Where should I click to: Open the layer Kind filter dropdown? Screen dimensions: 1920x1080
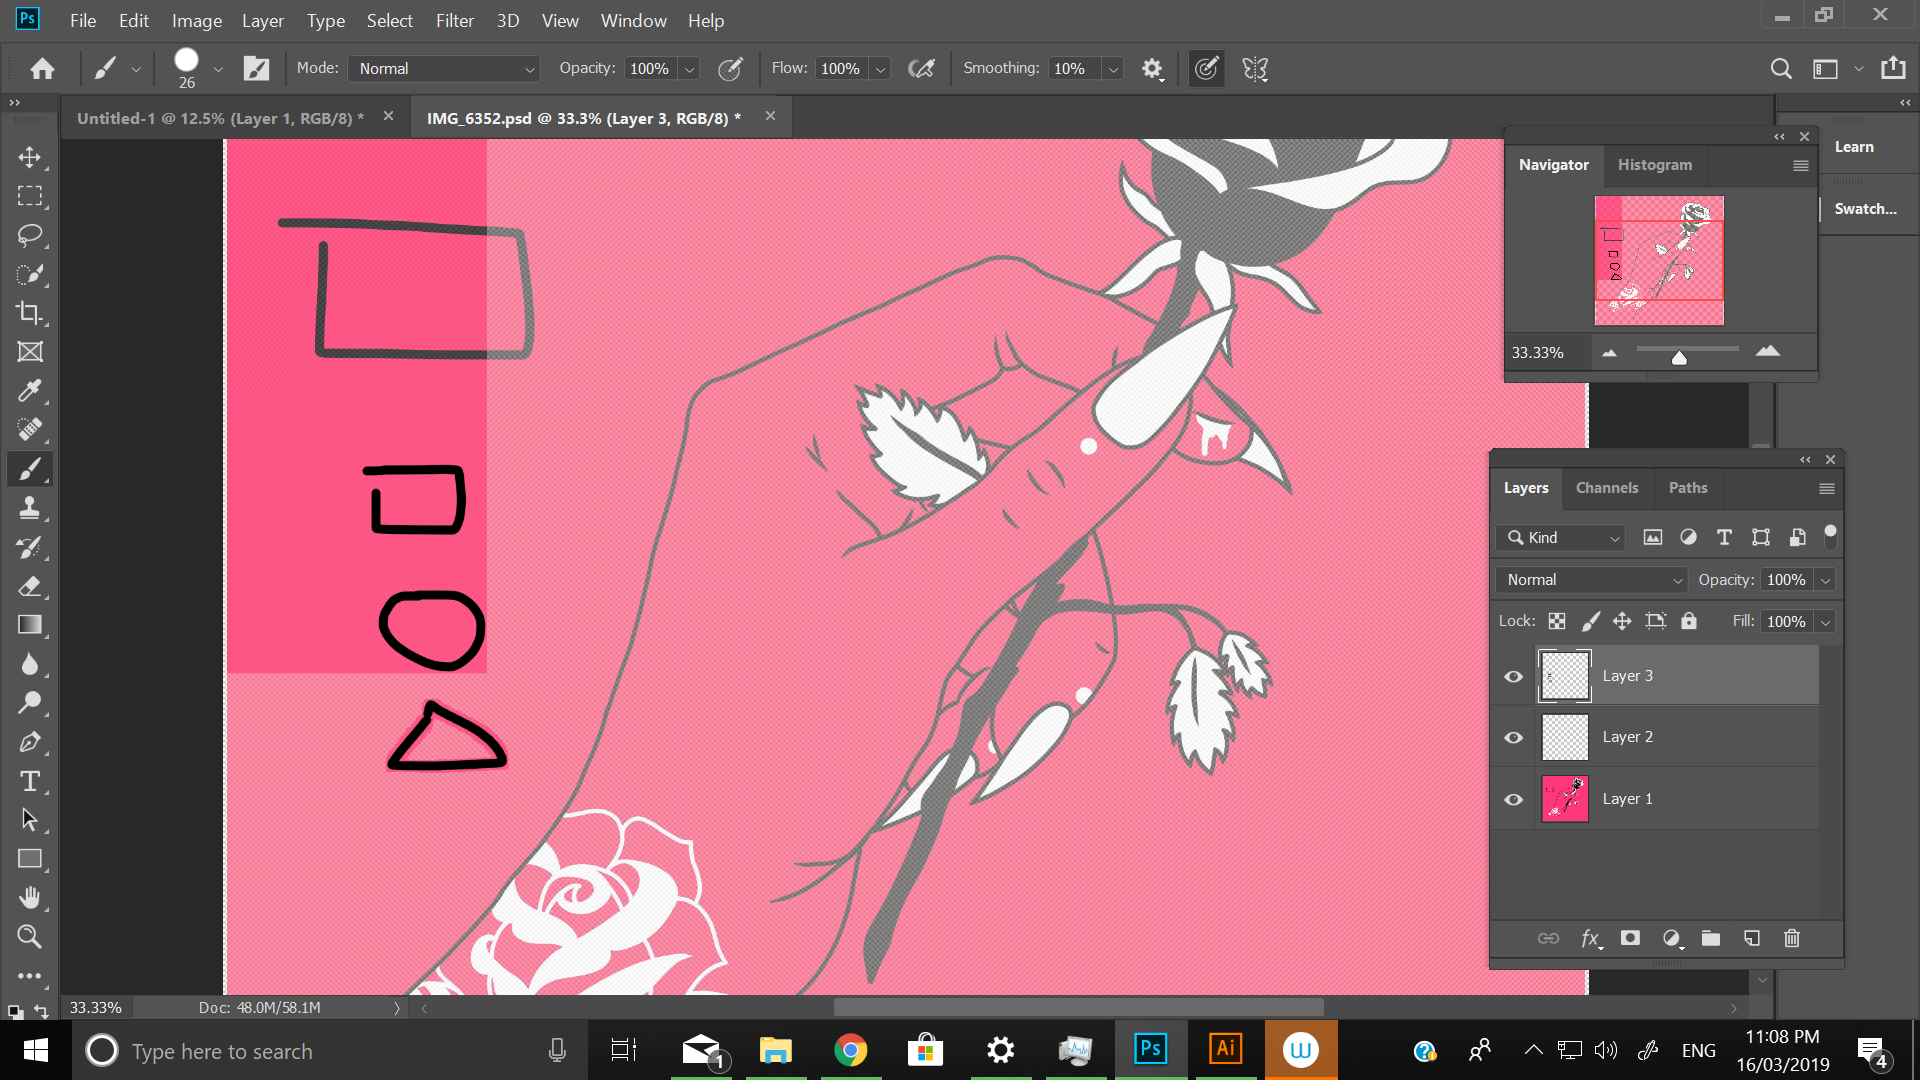[x=1560, y=538]
